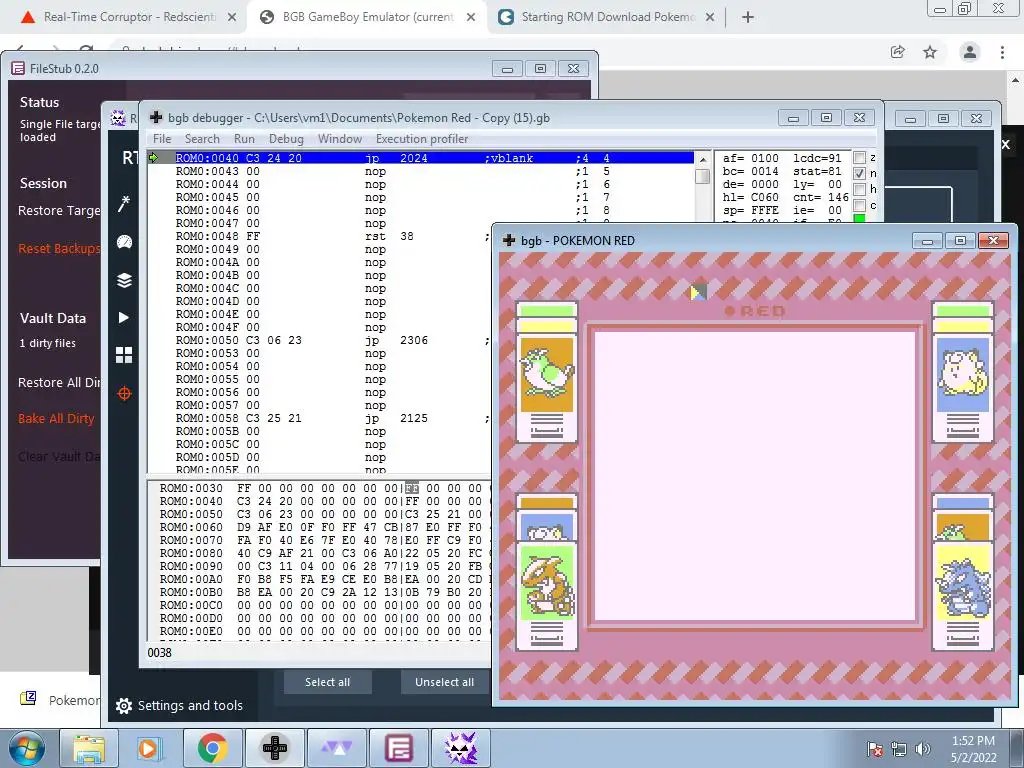Image resolution: width=1024 pixels, height=768 pixels.
Task: Click Restore All Dirty in FileStub
Action: [59, 382]
